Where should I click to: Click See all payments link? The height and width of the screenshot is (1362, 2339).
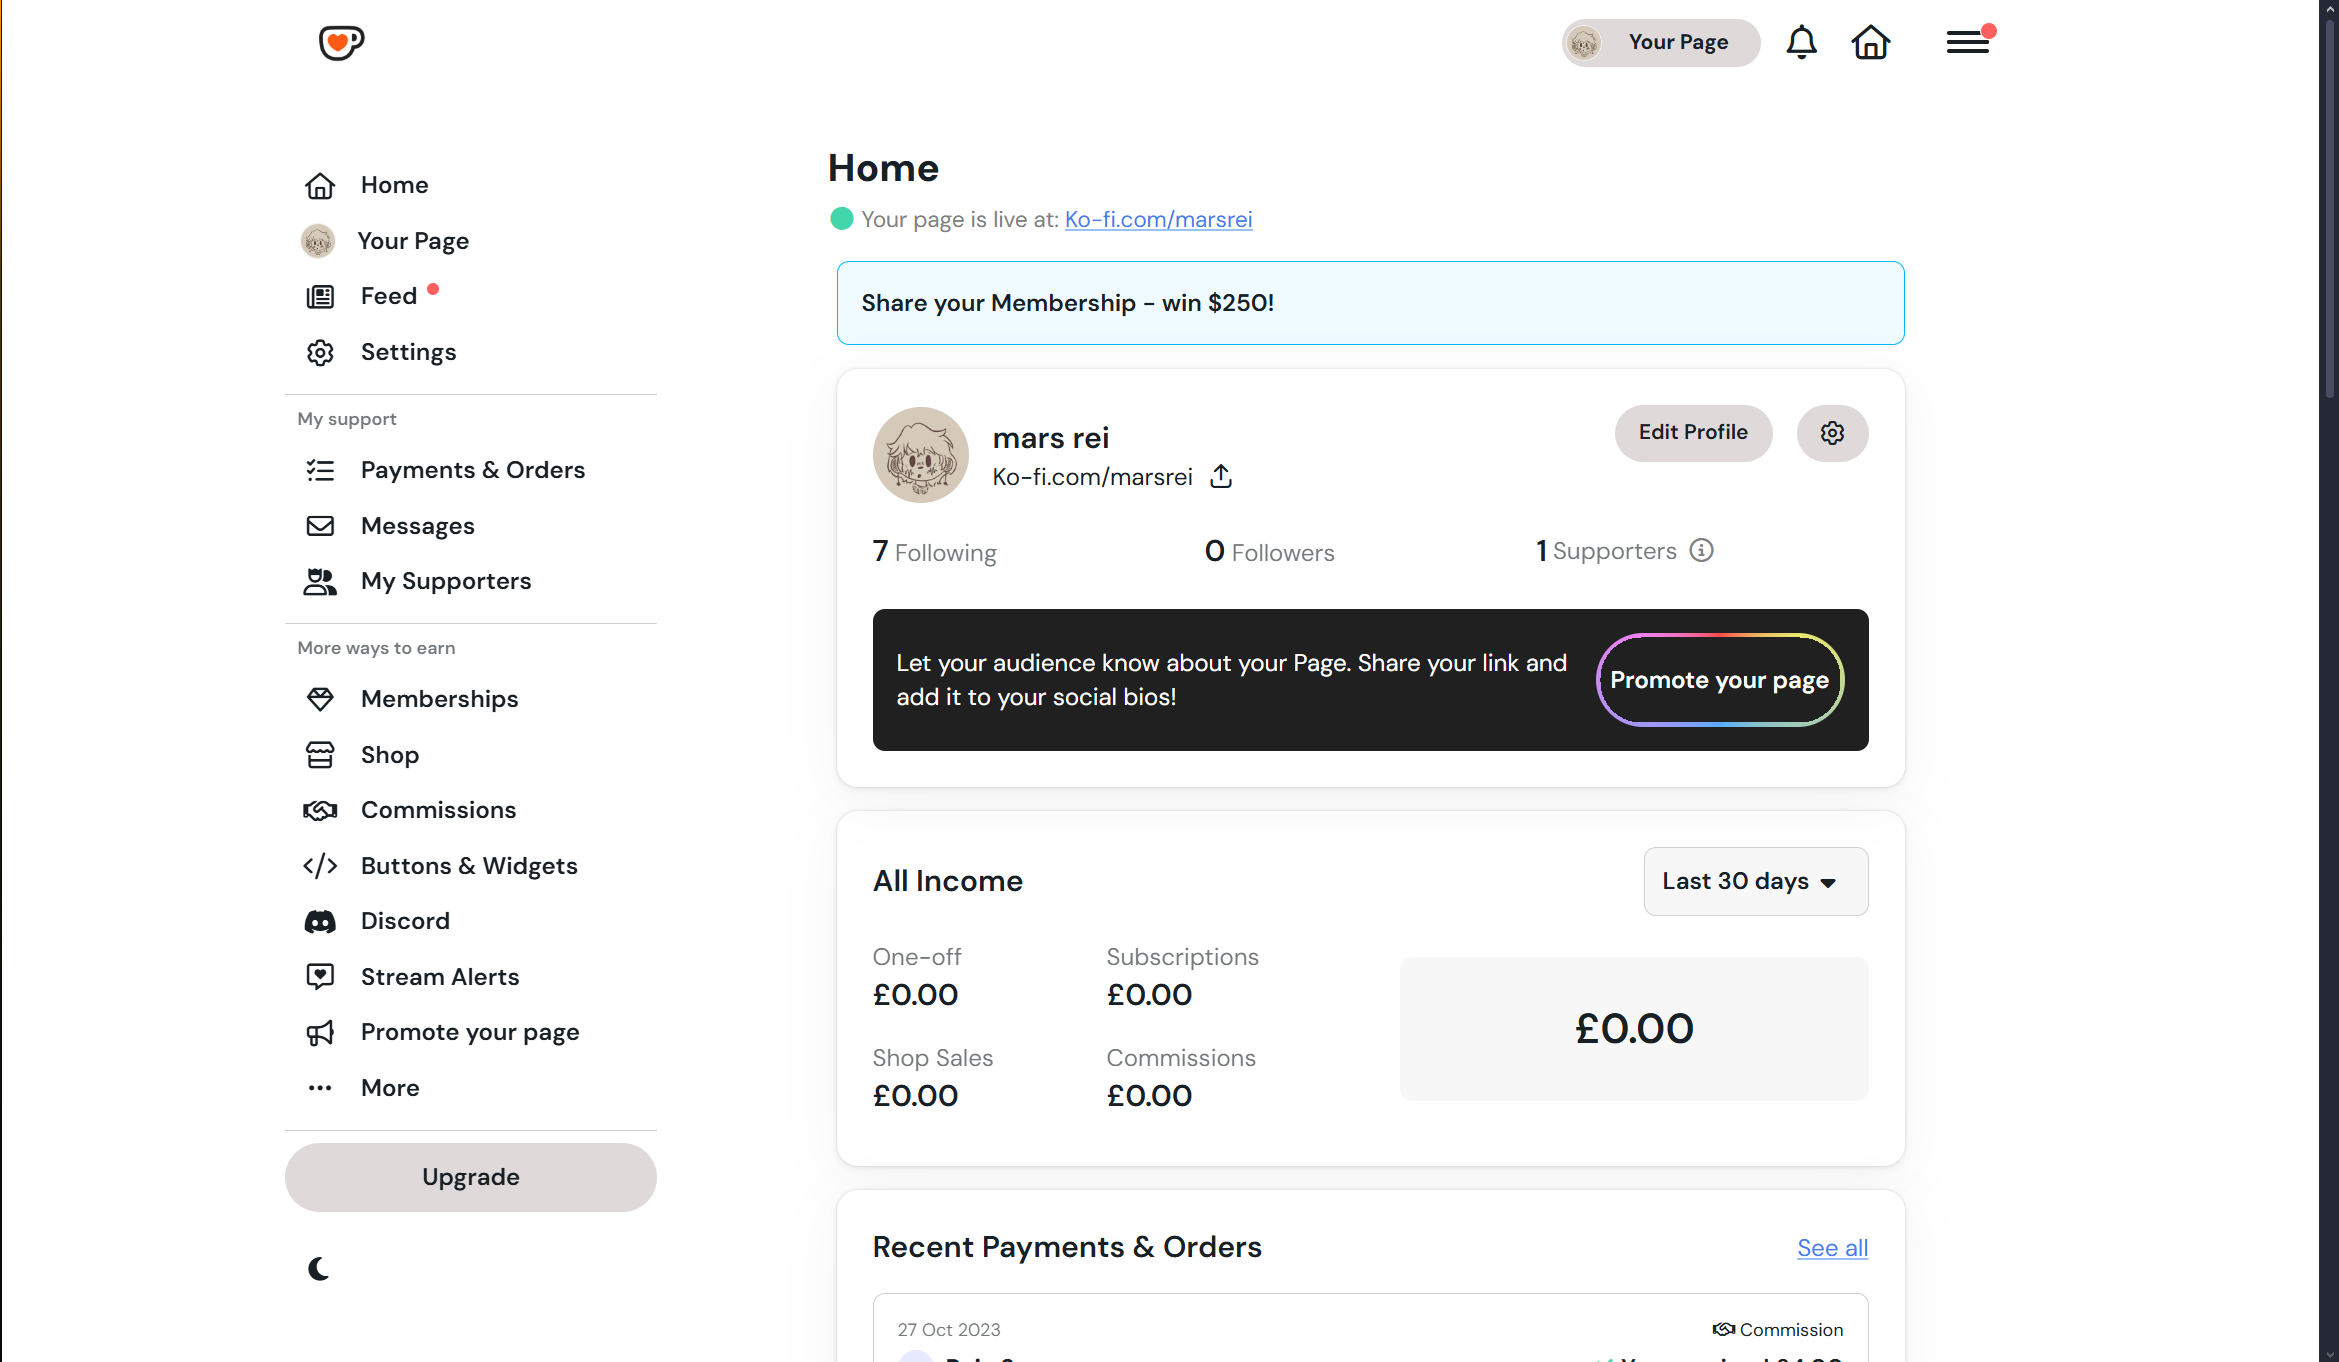[x=1832, y=1248]
